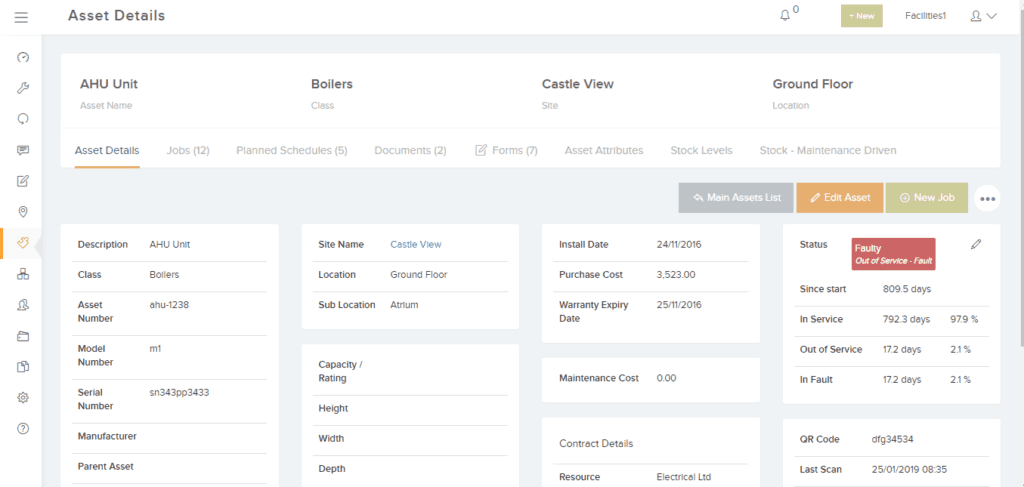Open the Planned Schedules (5) tab
The image size is (1024, 487).
(291, 150)
